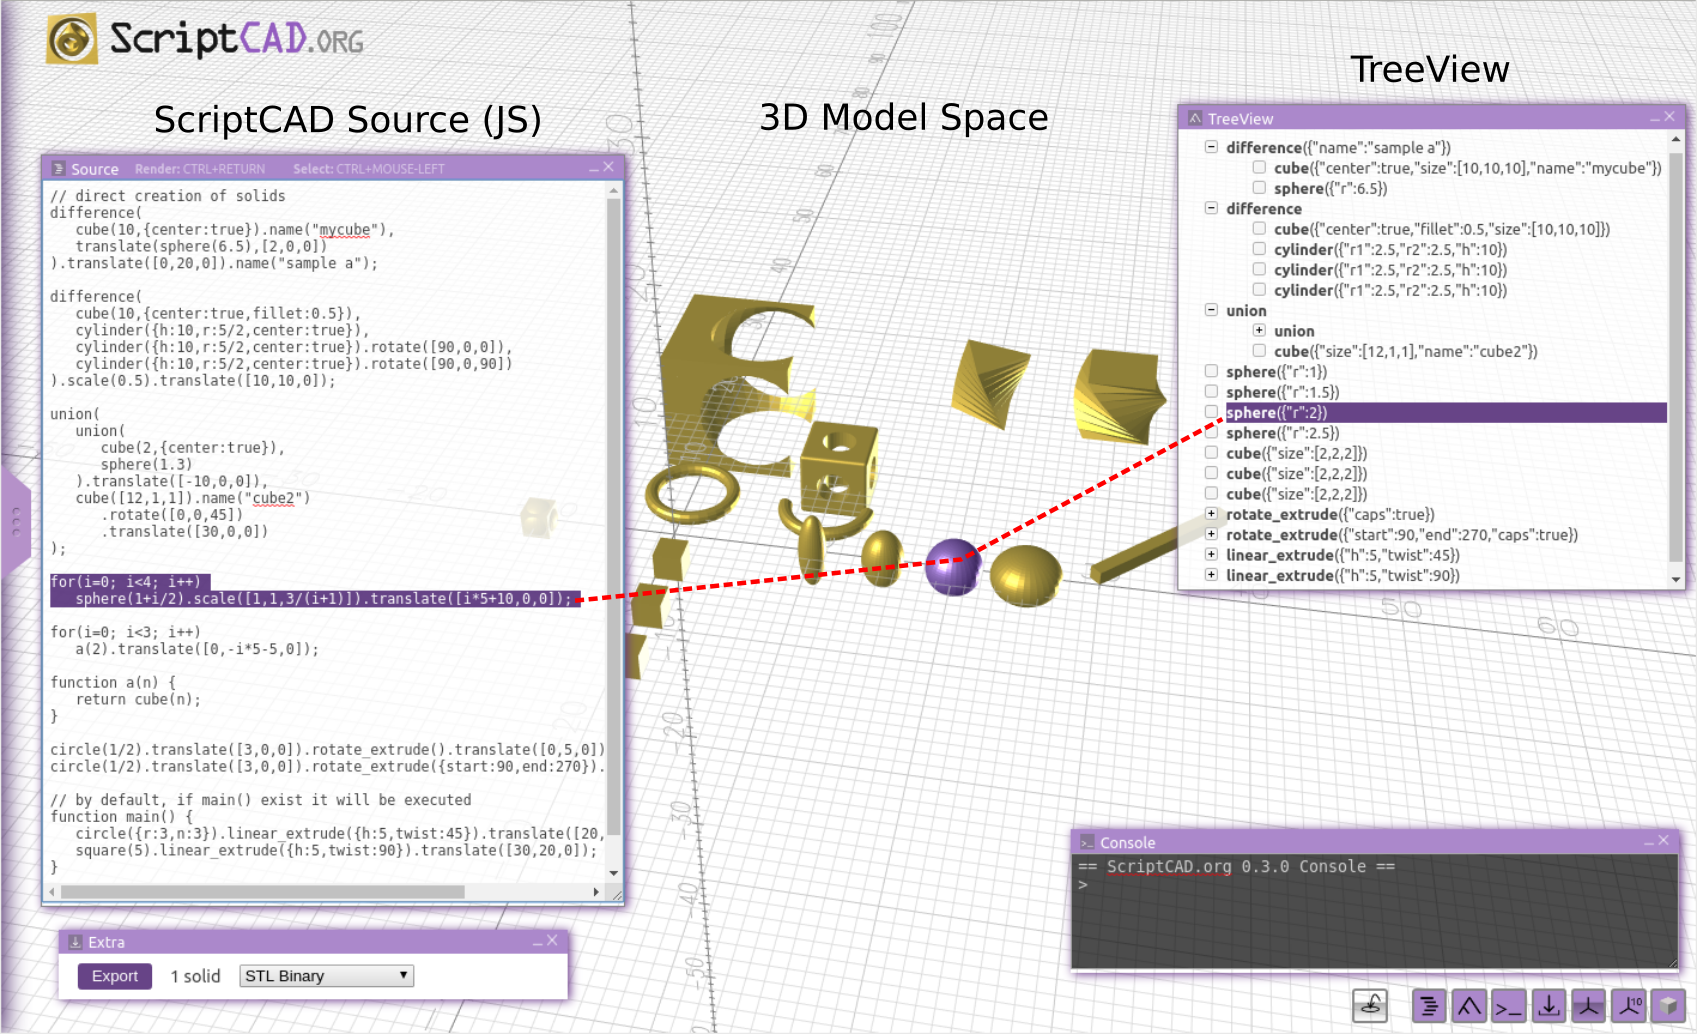Check the sphere r:1.5 checkbox
The image size is (1697, 1034).
click(x=1211, y=392)
